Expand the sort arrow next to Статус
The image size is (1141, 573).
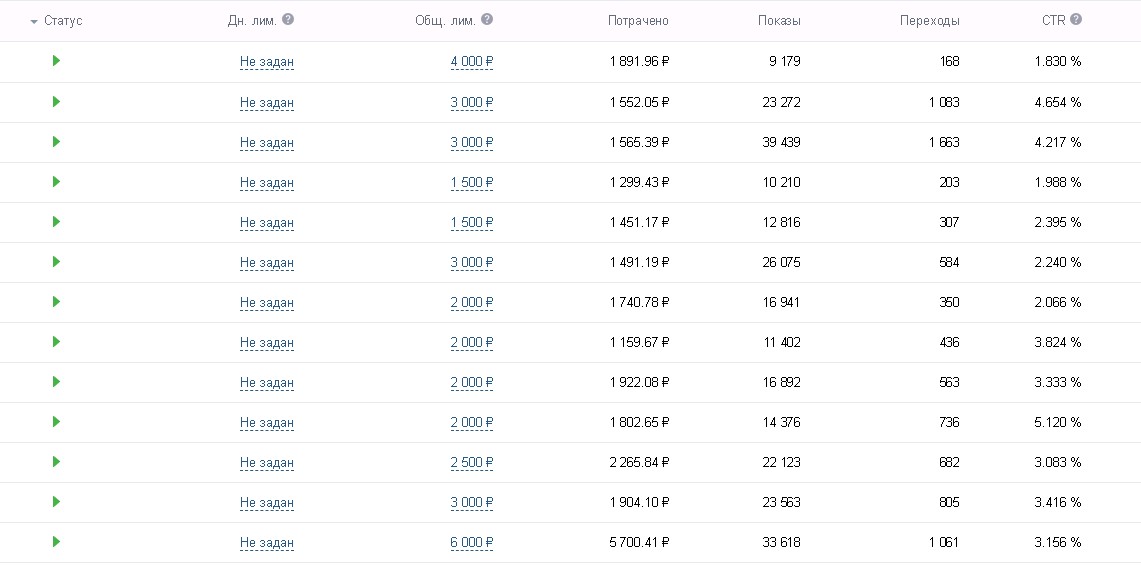33,22
